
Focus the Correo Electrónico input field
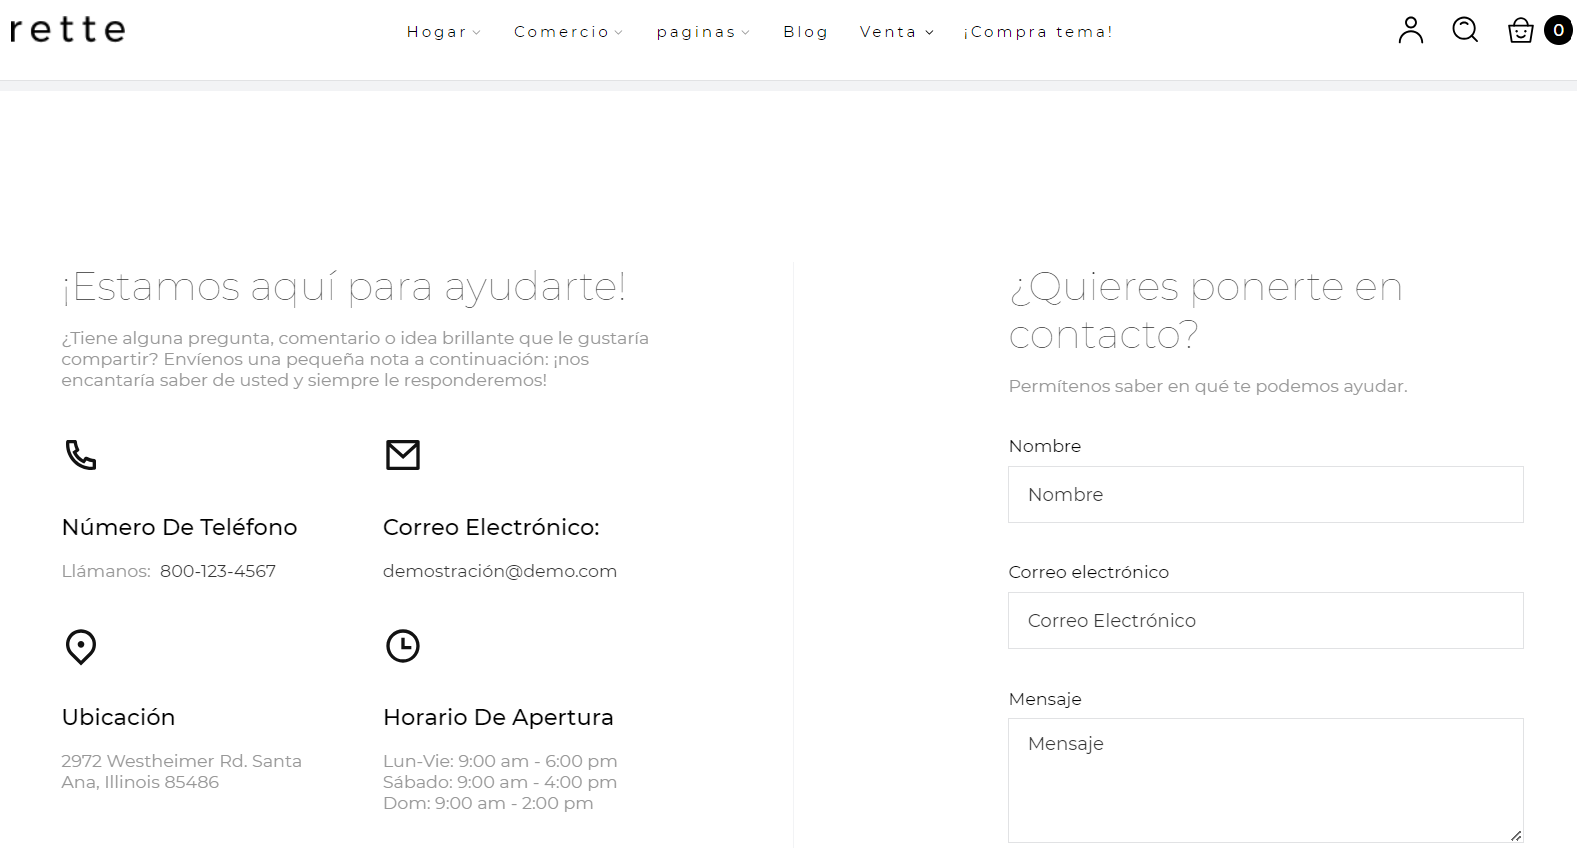tap(1265, 620)
